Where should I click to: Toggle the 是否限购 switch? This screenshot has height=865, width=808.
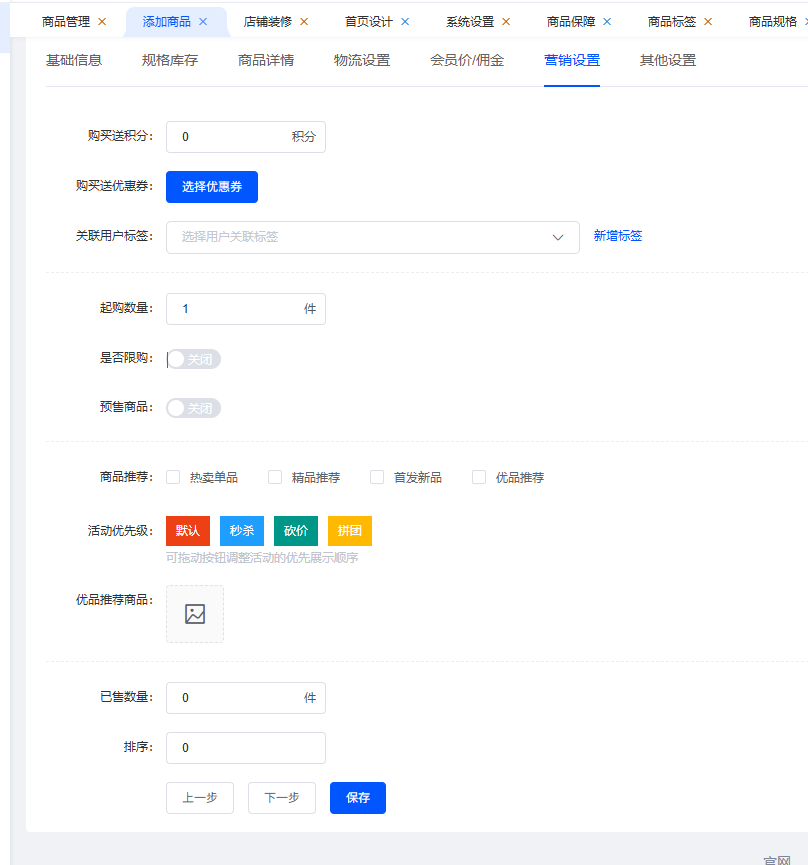(x=193, y=359)
